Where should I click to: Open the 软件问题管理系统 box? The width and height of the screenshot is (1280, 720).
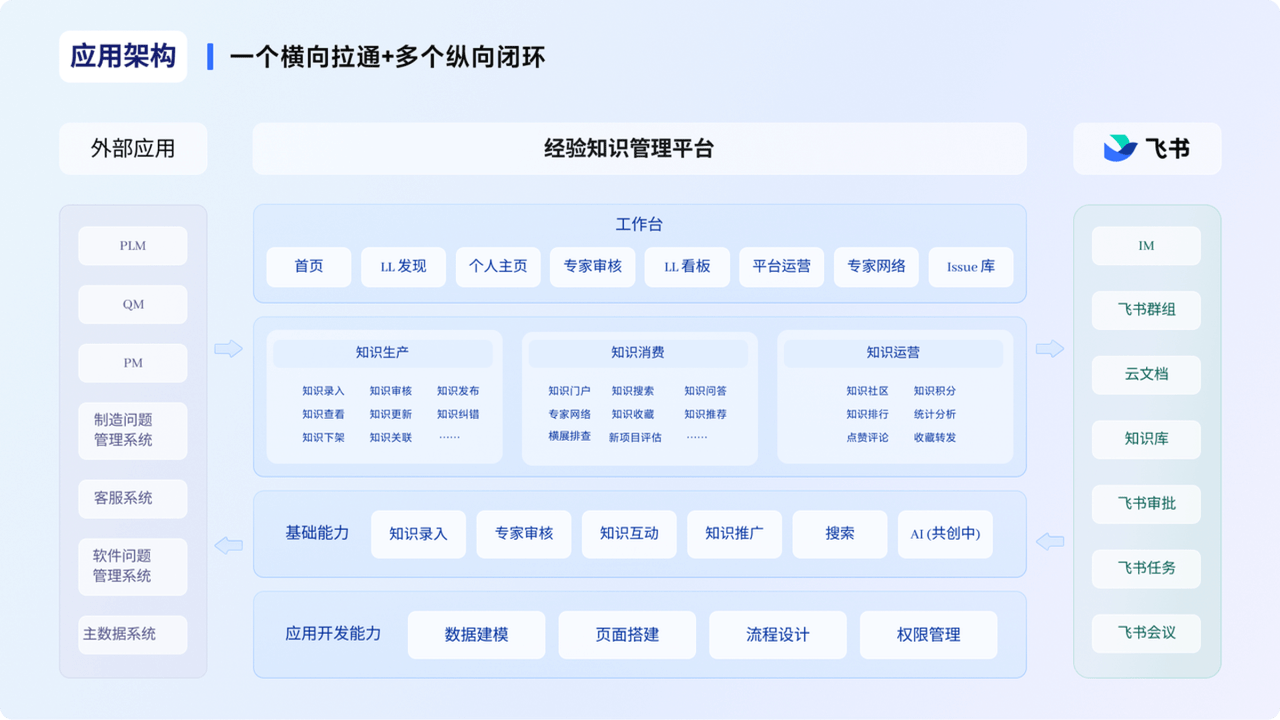coord(133,566)
